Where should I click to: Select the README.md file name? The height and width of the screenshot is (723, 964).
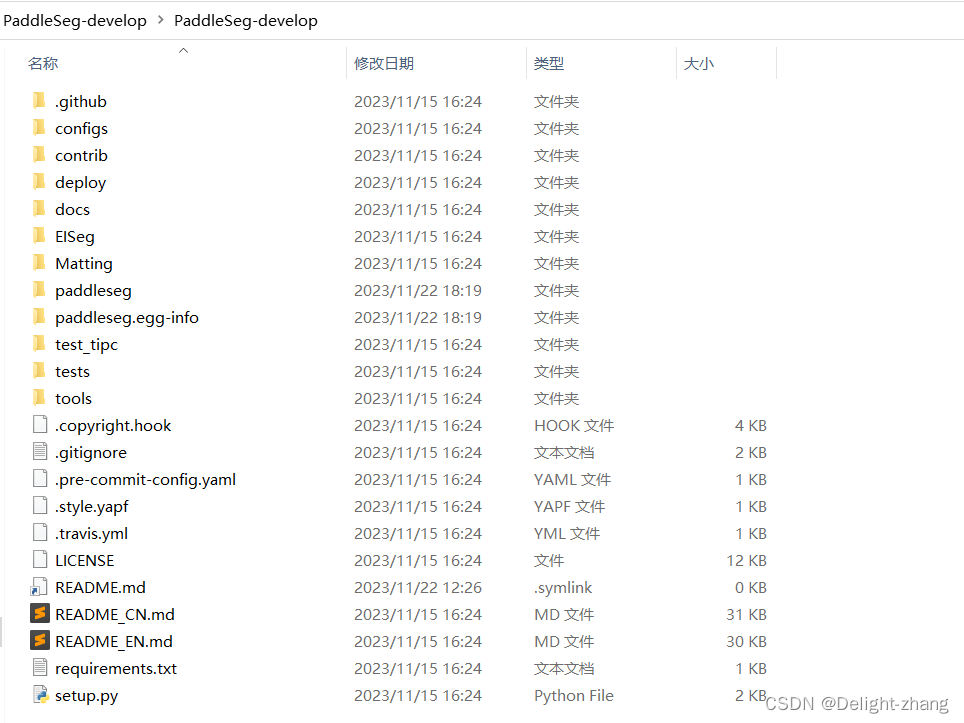[x=100, y=588]
